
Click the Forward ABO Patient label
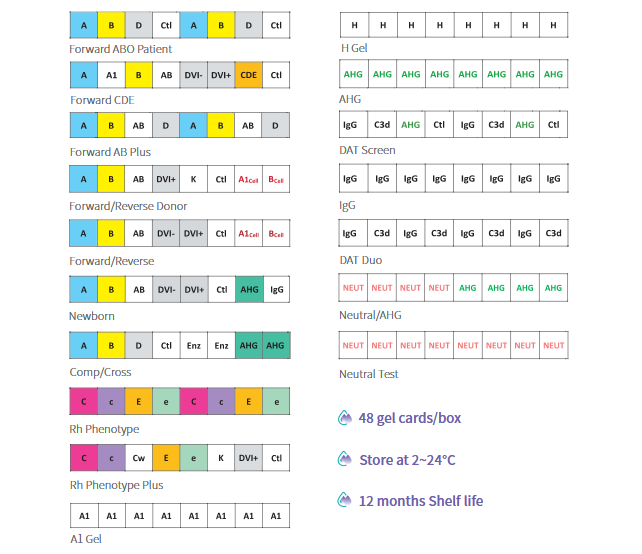[x=120, y=49]
